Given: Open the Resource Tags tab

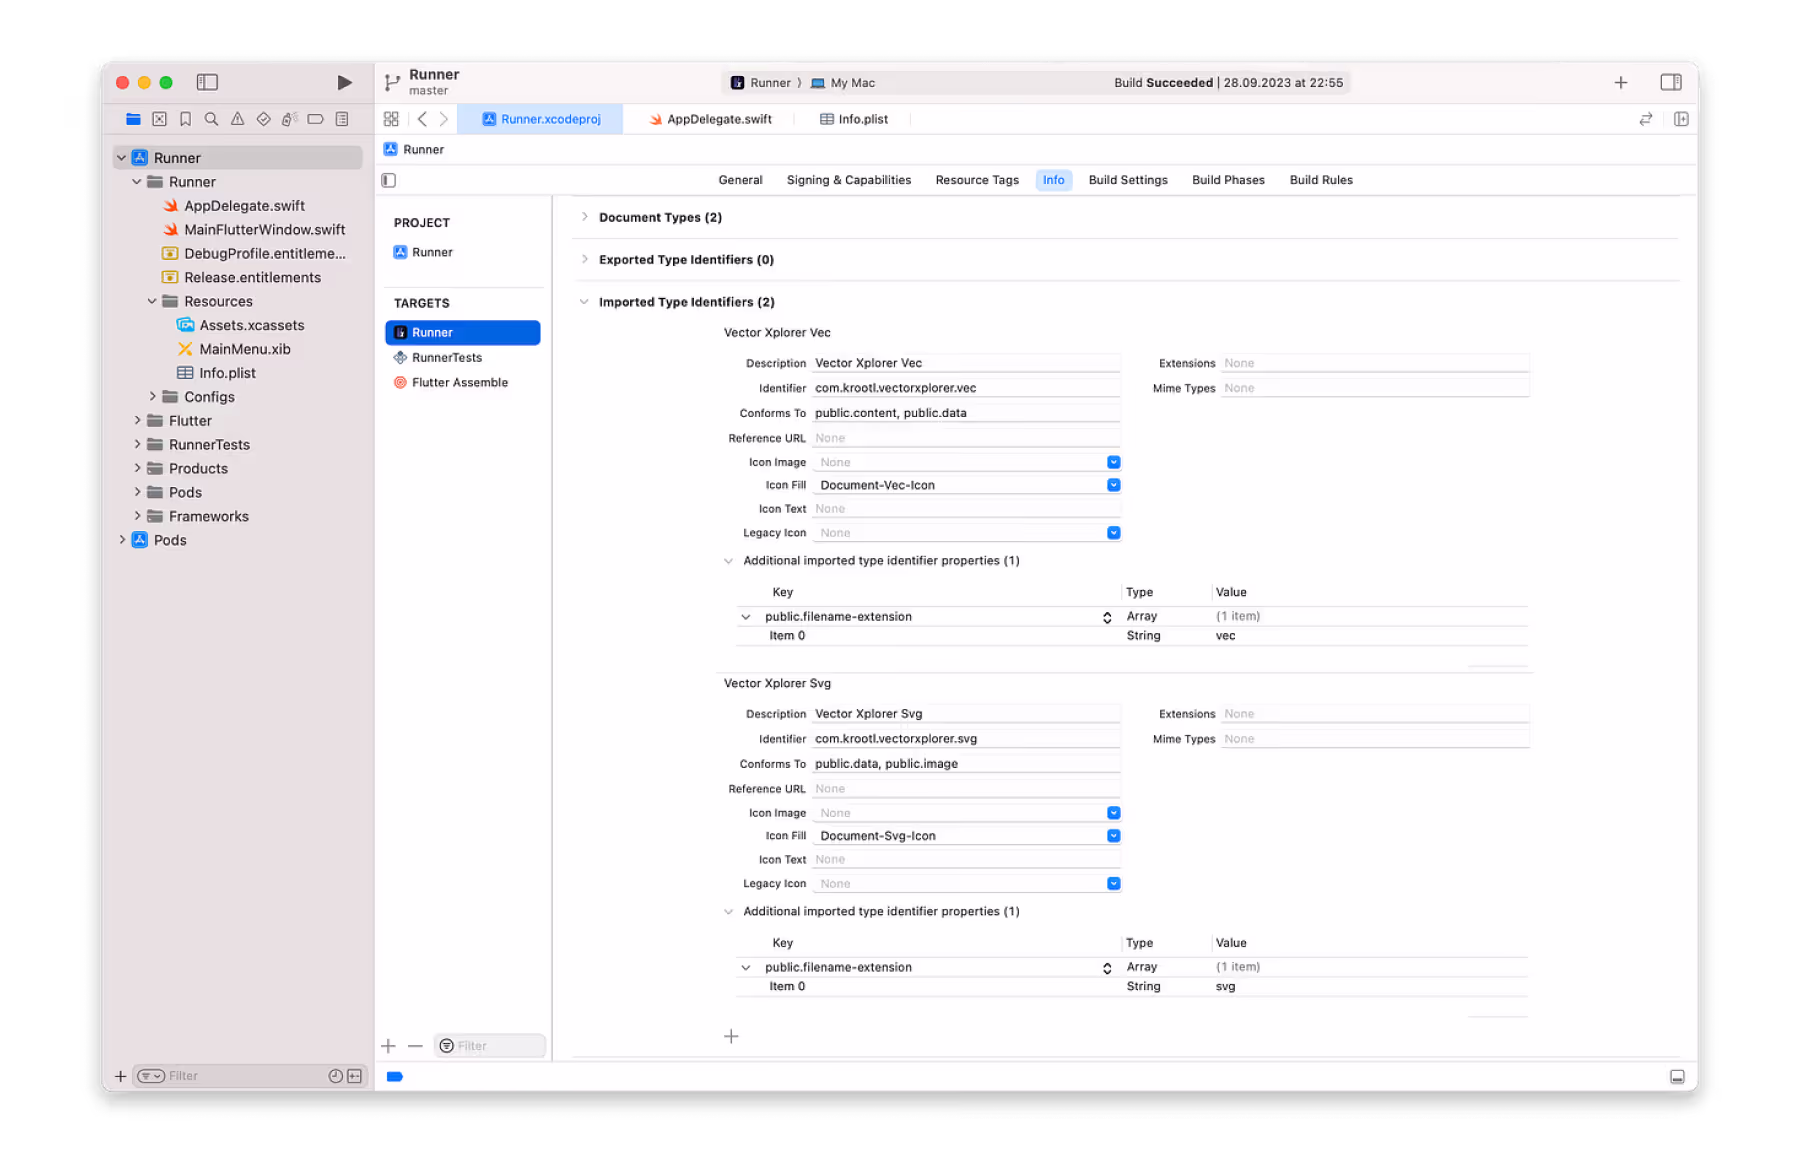Looking at the screenshot, I should (x=976, y=180).
